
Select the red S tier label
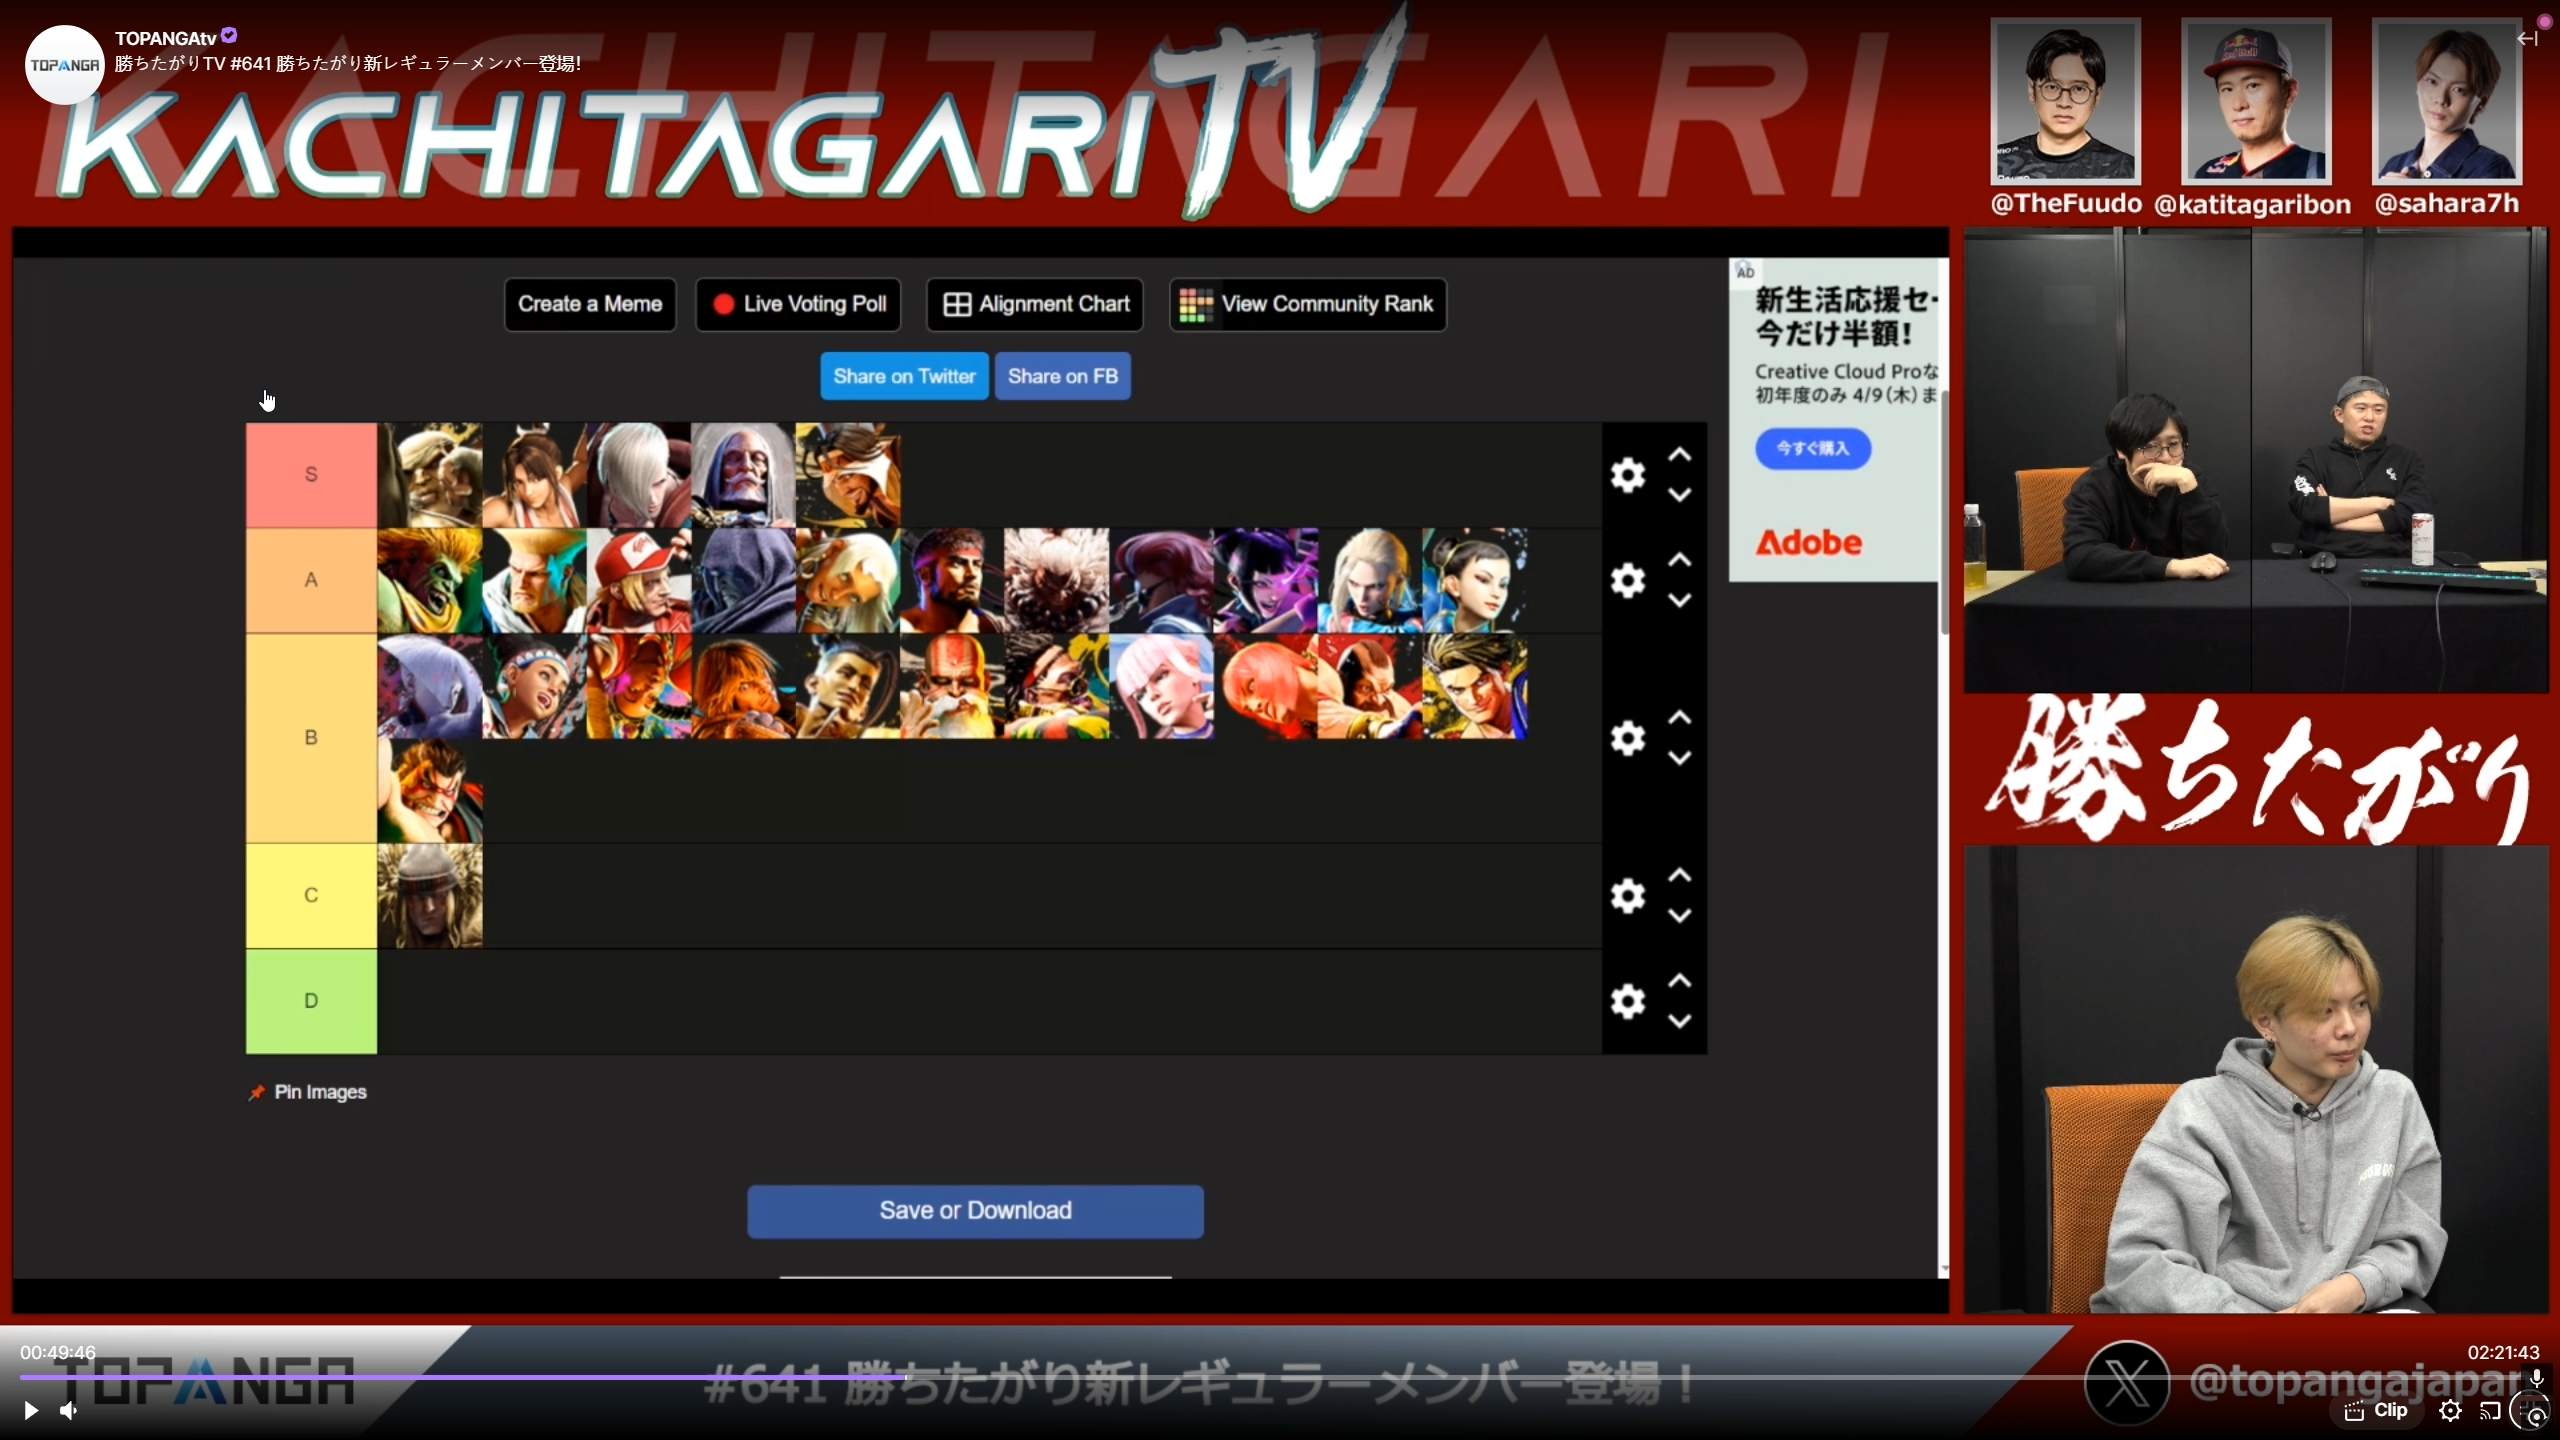(x=311, y=474)
